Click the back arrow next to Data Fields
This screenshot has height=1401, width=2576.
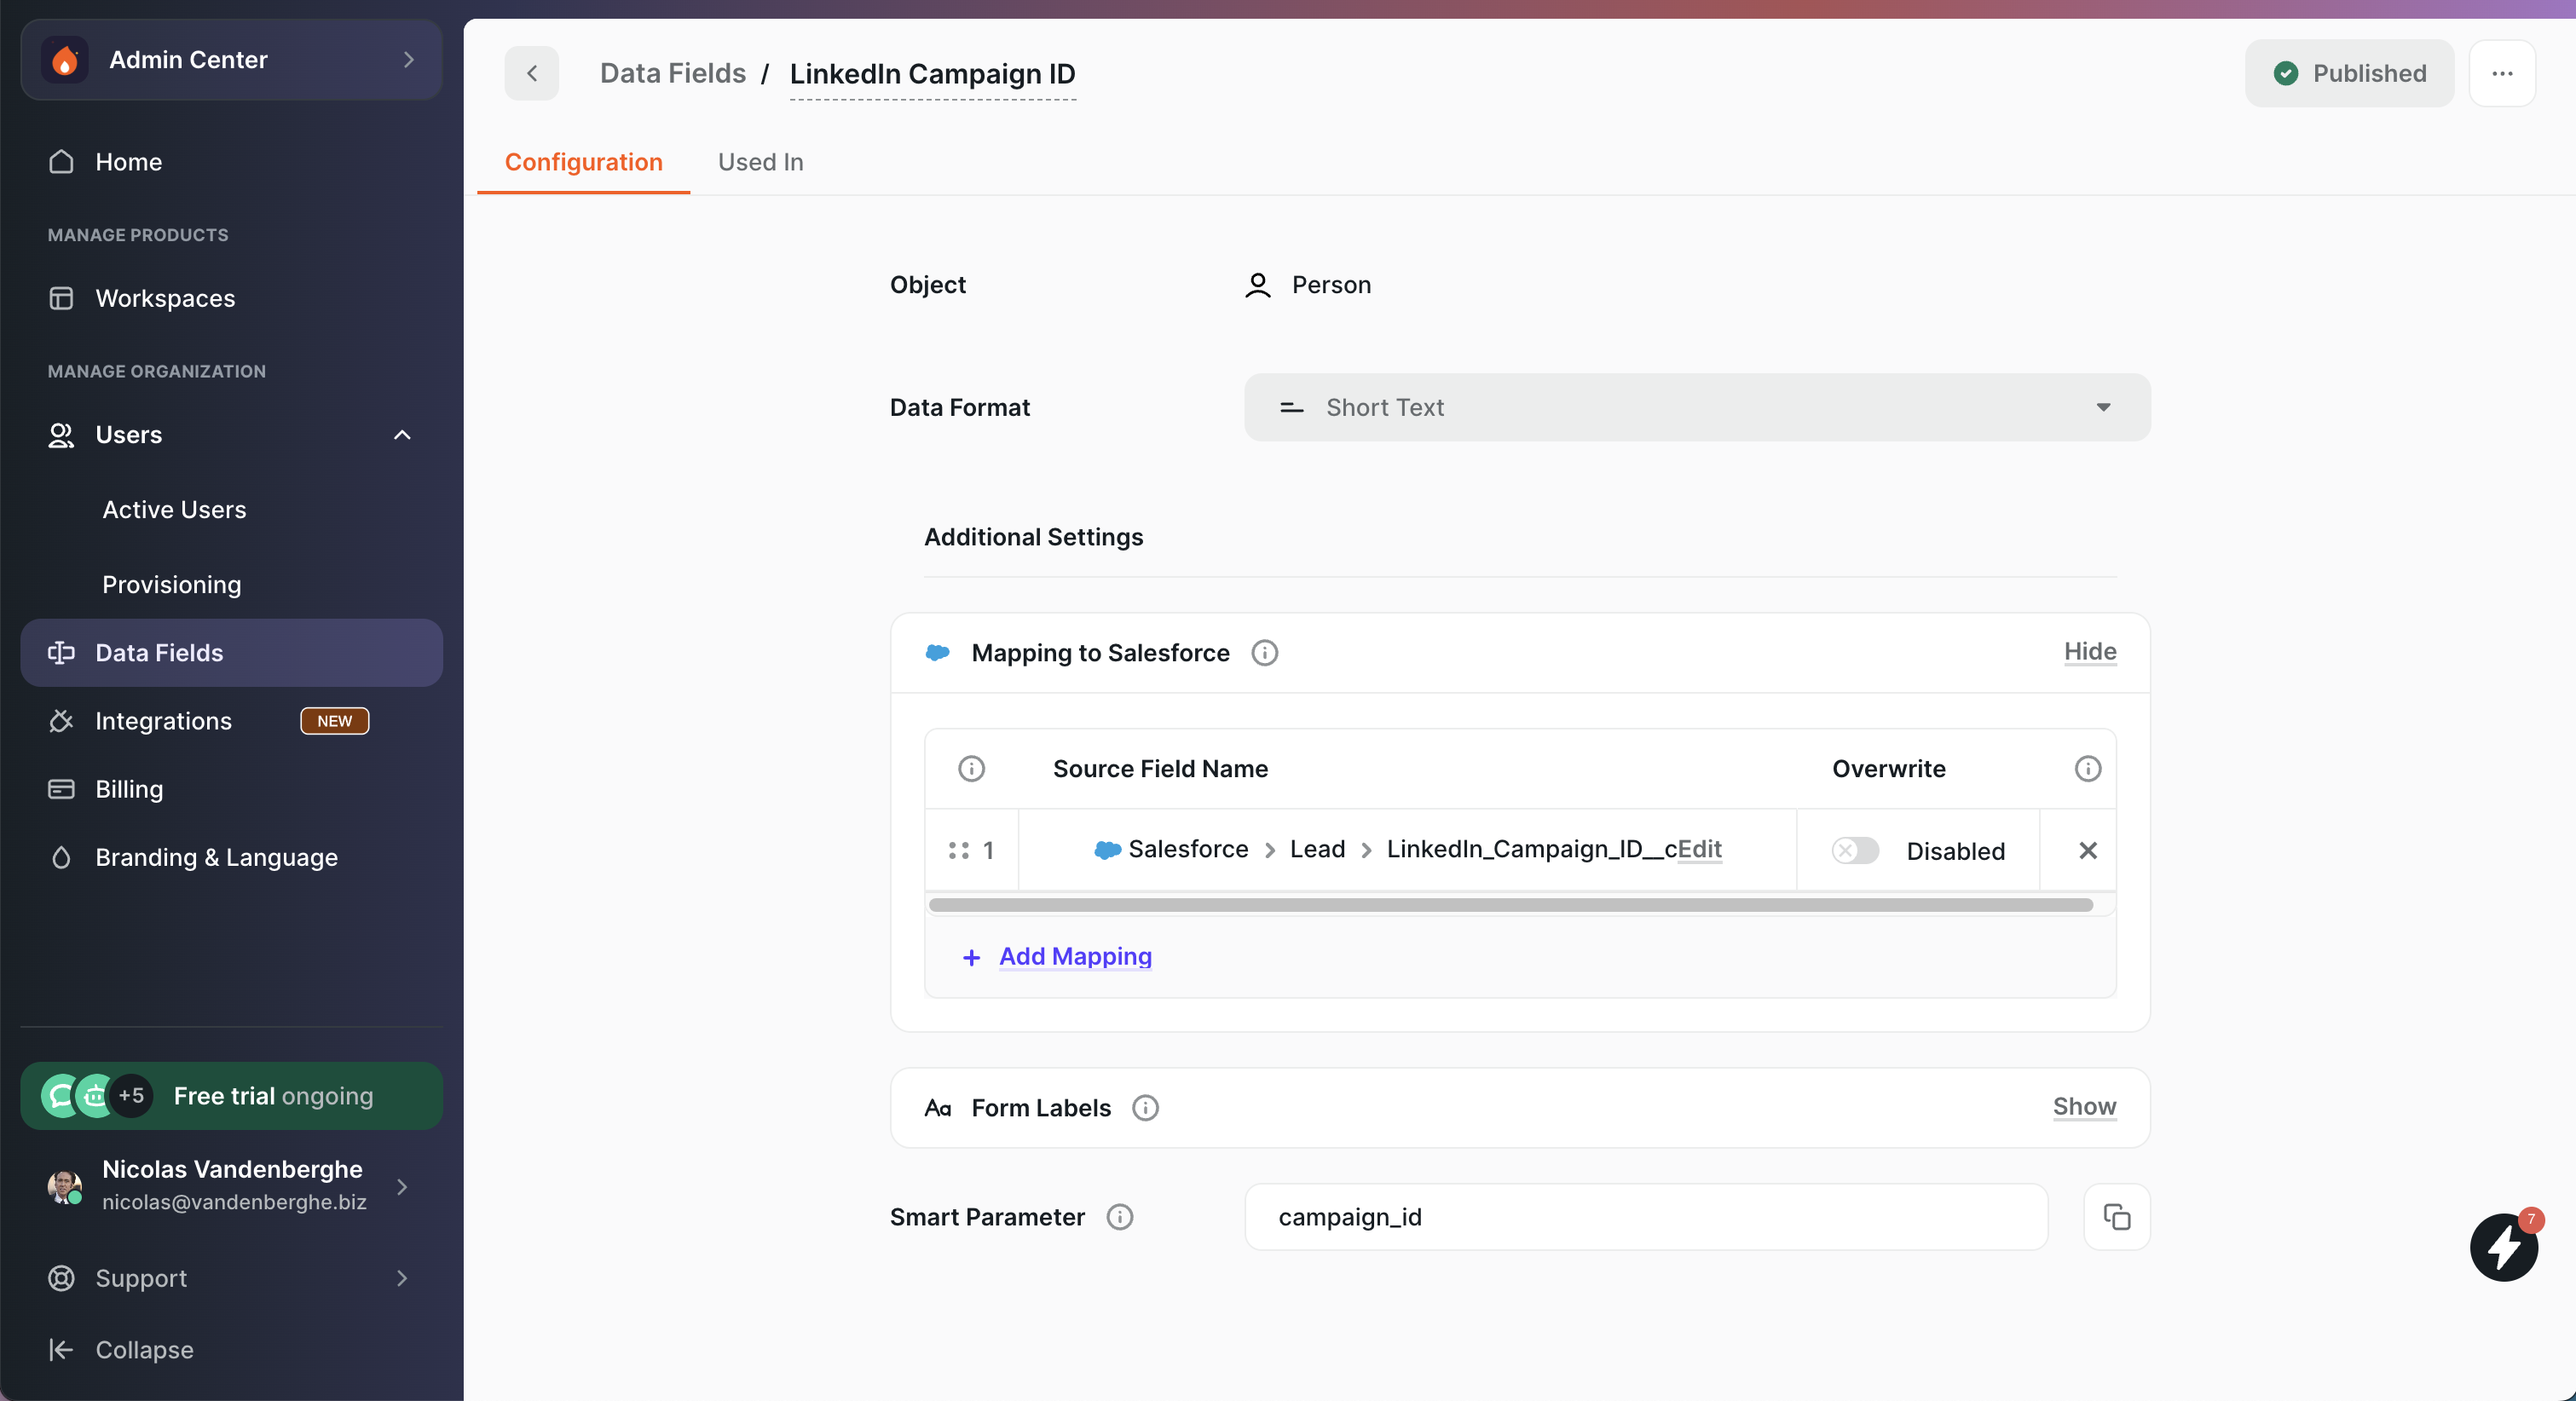click(532, 73)
